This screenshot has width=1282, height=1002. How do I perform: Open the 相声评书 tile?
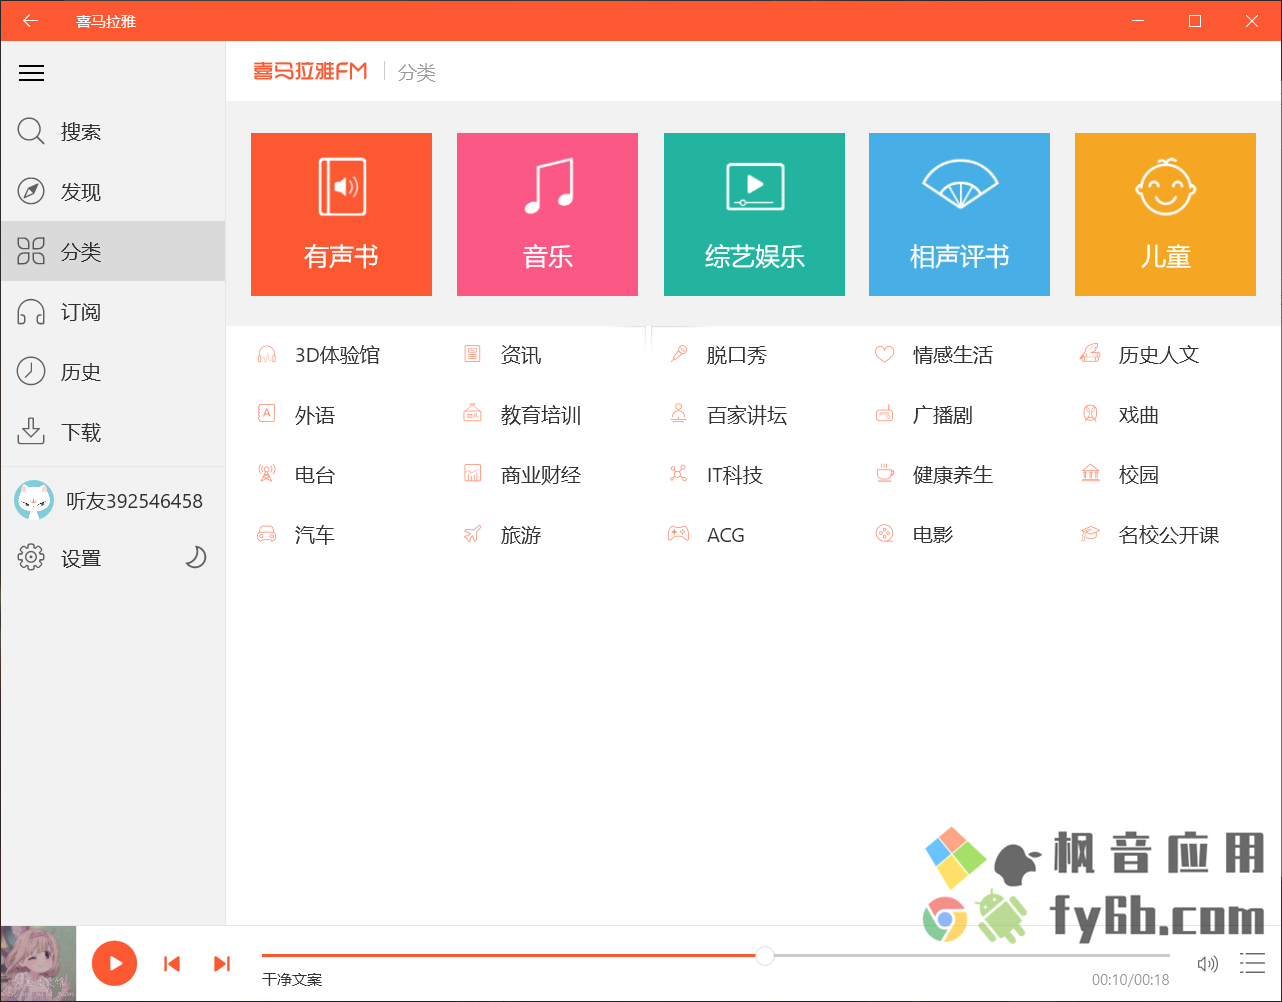[959, 214]
